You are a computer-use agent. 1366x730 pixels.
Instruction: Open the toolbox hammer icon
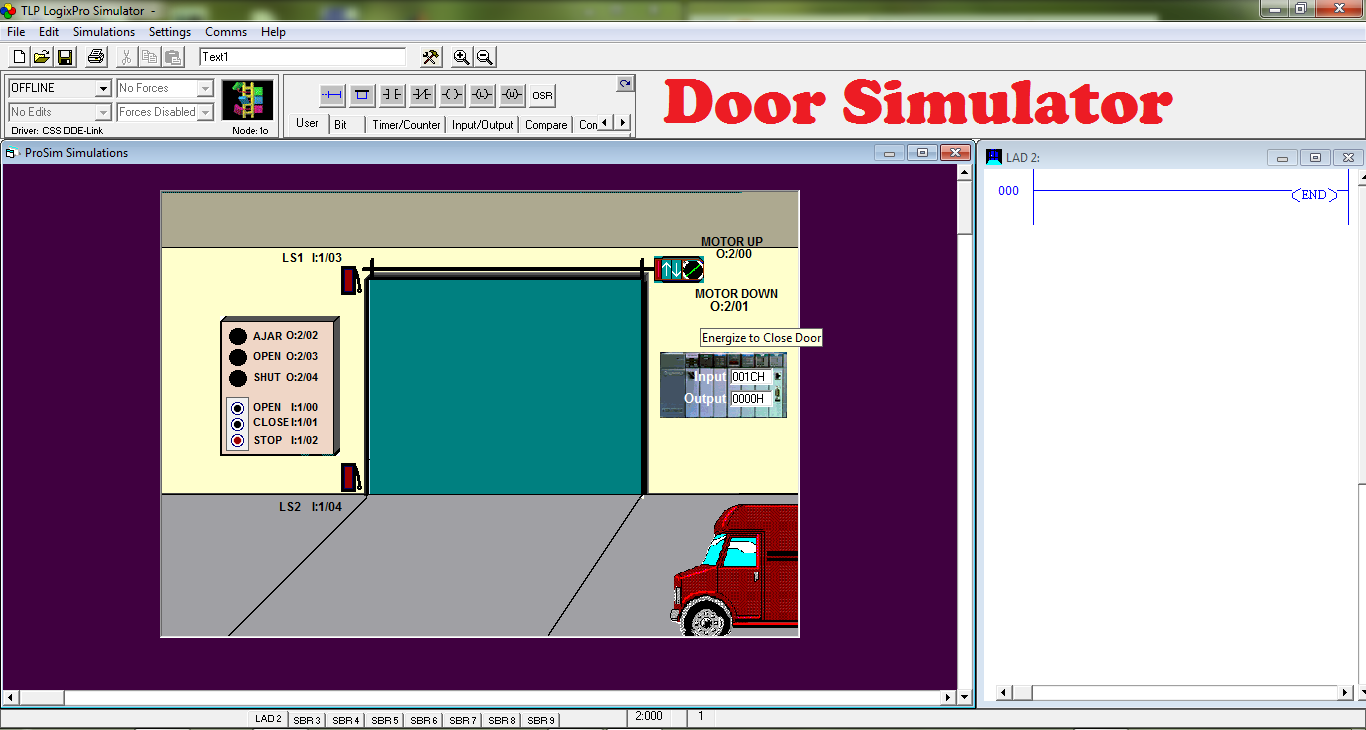click(429, 57)
